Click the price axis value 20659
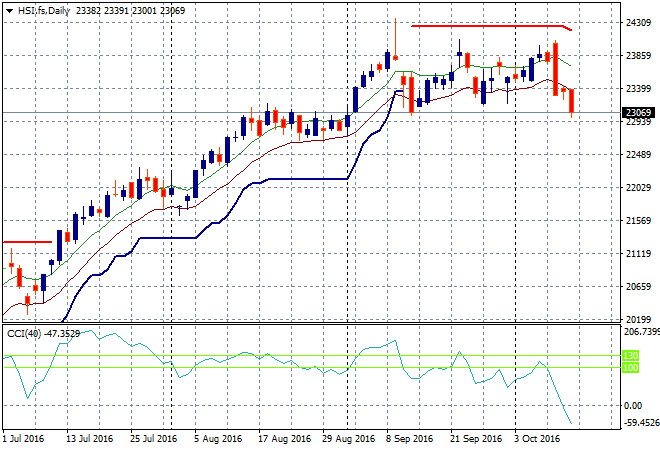 tap(639, 287)
